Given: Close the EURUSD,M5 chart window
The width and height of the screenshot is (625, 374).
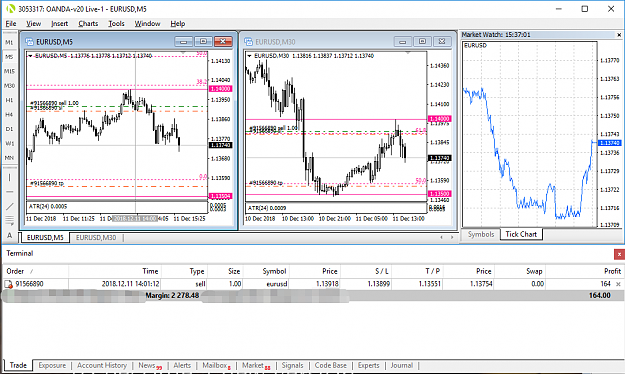Looking at the screenshot, I should click(223, 41).
